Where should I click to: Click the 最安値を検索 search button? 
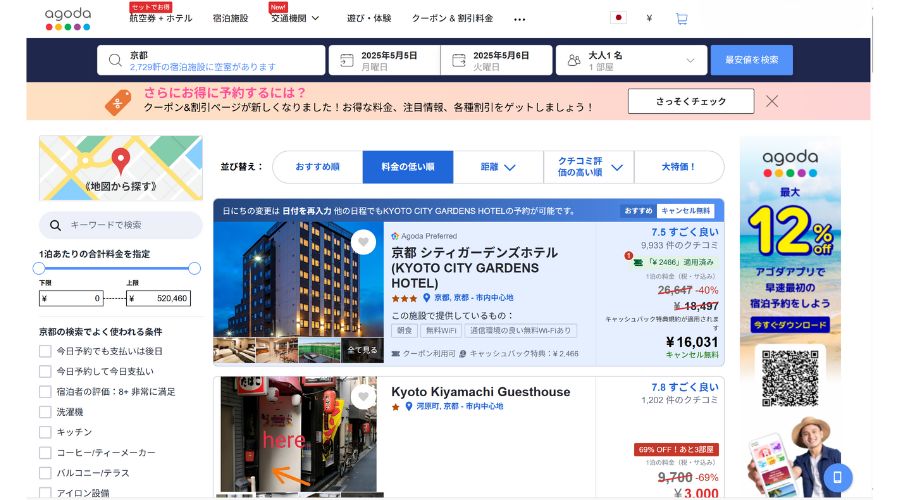pos(751,60)
